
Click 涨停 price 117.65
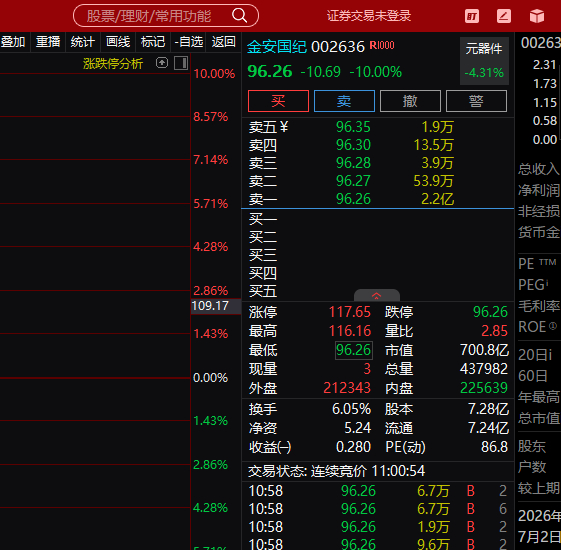(350, 312)
